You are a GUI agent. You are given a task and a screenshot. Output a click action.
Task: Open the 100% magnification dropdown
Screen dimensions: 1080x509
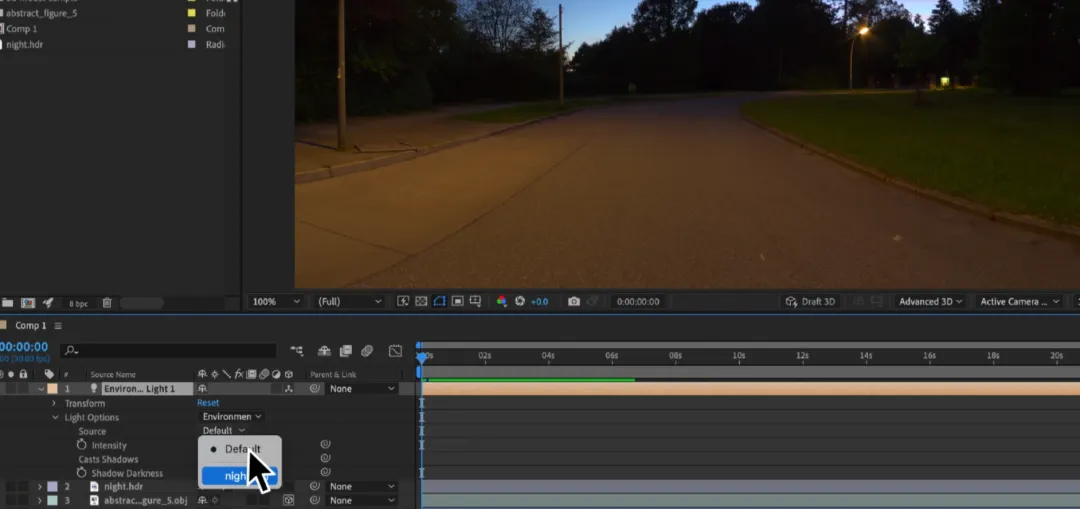click(276, 302)
